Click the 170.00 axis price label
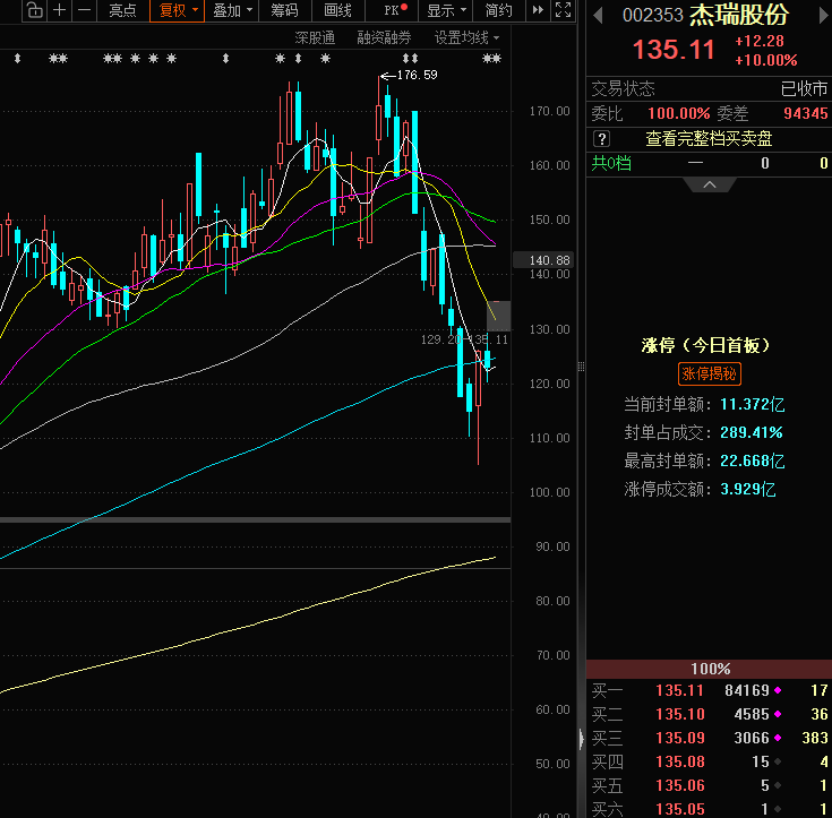Image resolution: width=832 pixels, height=818 pixels. (549, 111)
